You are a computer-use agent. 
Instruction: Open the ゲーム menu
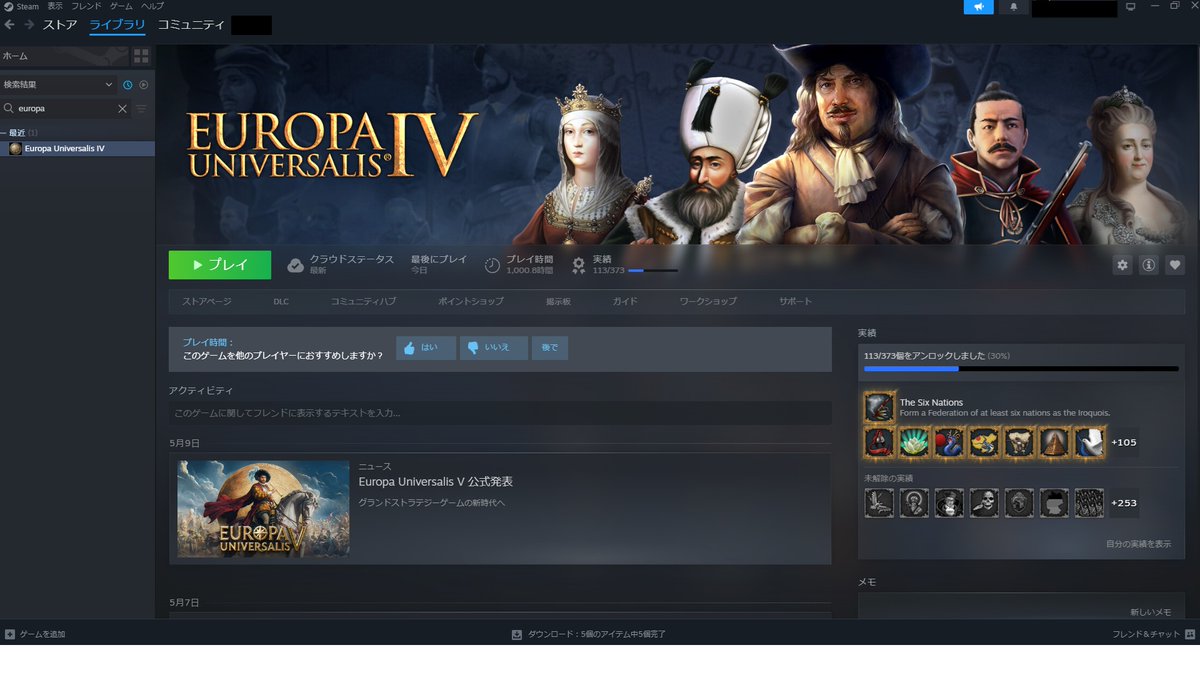pos(121,6)
